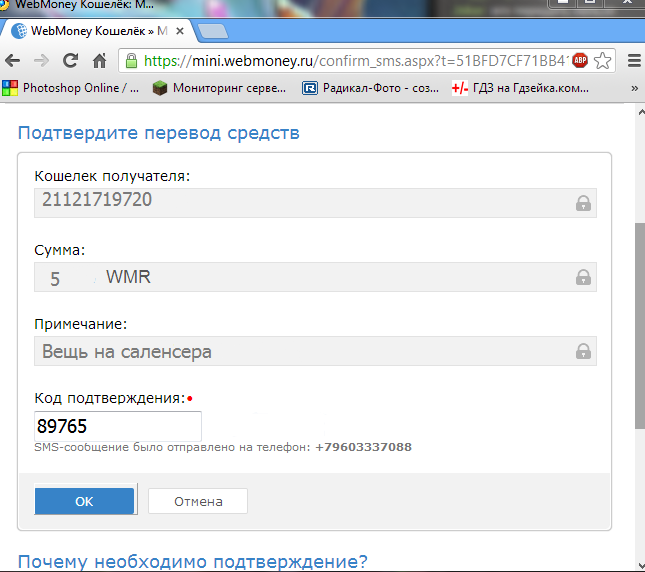The image size is (645, 572).
Task: Click the page vertical scrollbar thumb
Action: click(640, 326)
